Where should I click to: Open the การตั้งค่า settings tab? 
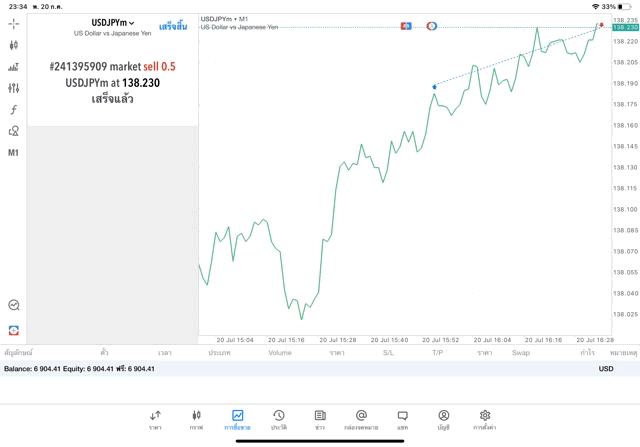point(485,420)
